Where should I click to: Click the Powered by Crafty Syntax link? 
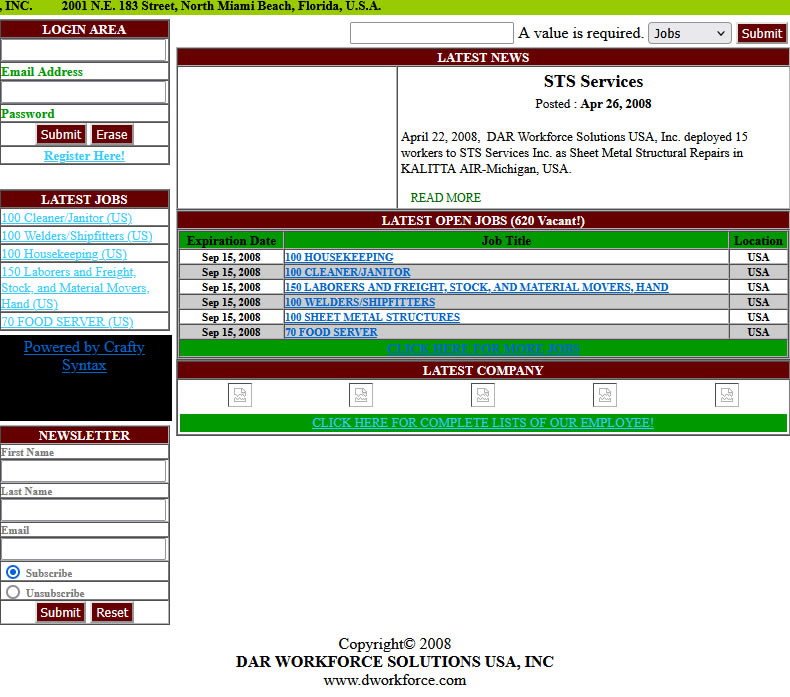(x=84, y=356)
